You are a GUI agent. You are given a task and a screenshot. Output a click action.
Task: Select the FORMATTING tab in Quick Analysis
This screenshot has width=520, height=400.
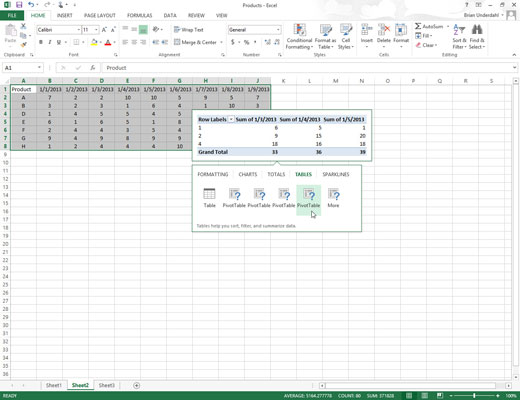click(x=213, y=174)
